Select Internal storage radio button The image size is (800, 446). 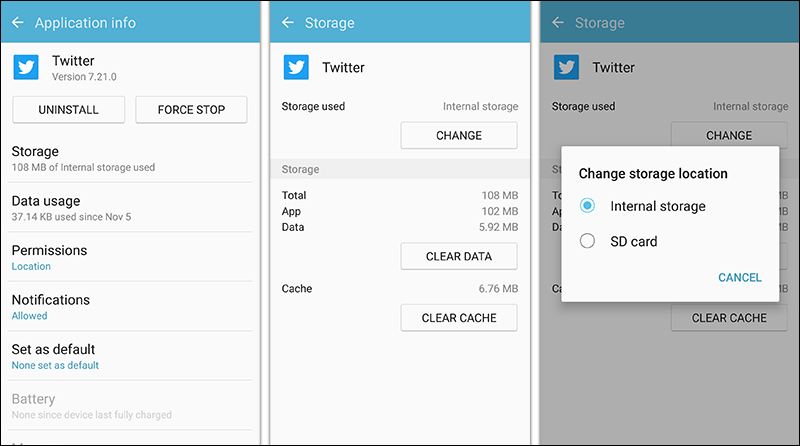pos(587,206)
